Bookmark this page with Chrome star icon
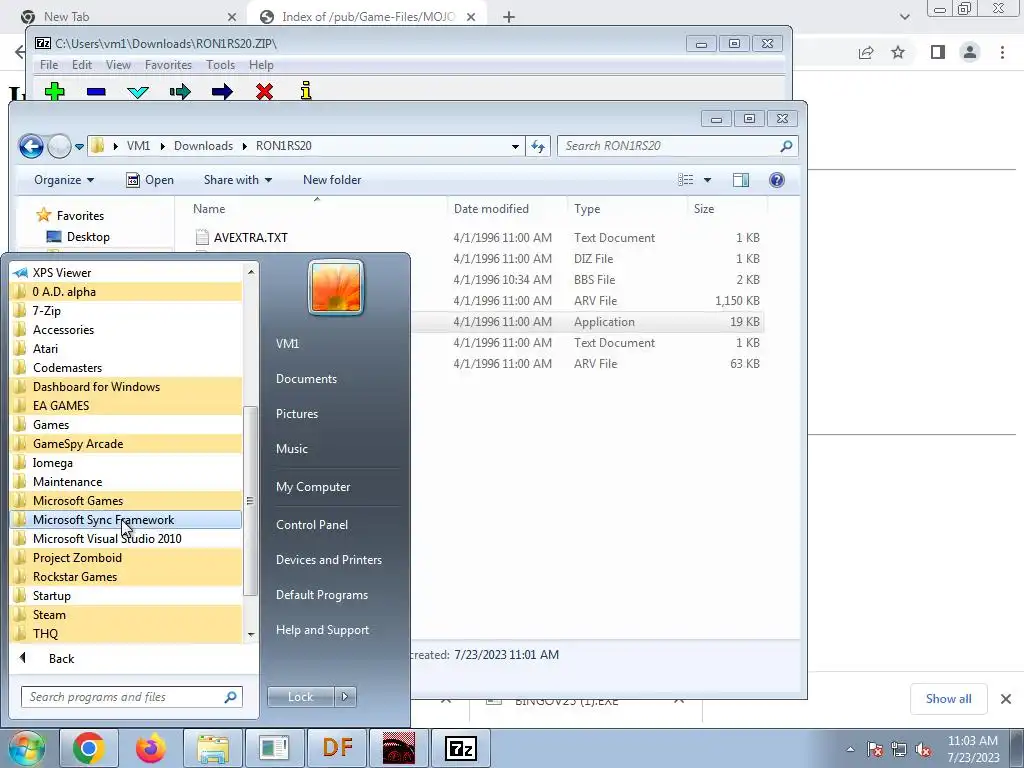Screen dimensions: 1024x768 click(x=898, y=52)
